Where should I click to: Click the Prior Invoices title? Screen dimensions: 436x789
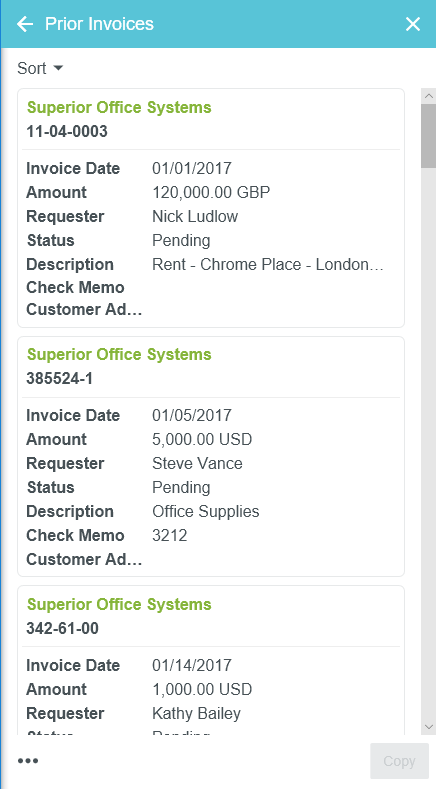pyautogui.click(x=99, y=24)
